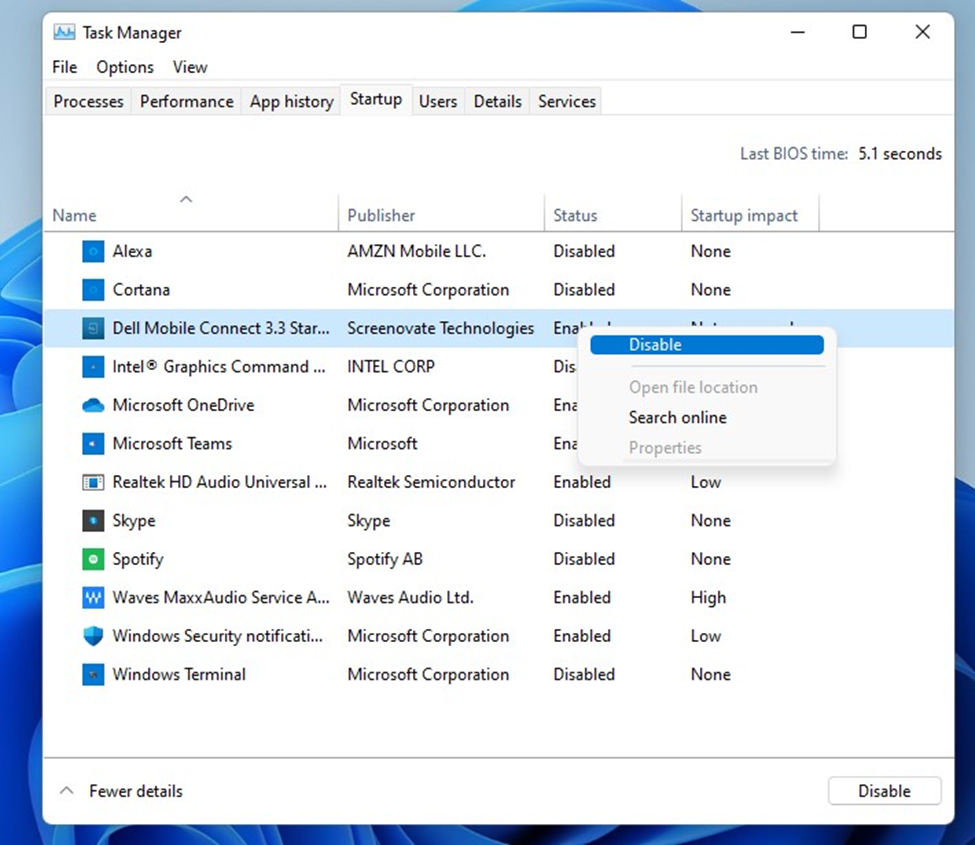Click the 5.1 seconds BIOS time value
Screen dimensions: 975x845
click(x=900, y=154)
